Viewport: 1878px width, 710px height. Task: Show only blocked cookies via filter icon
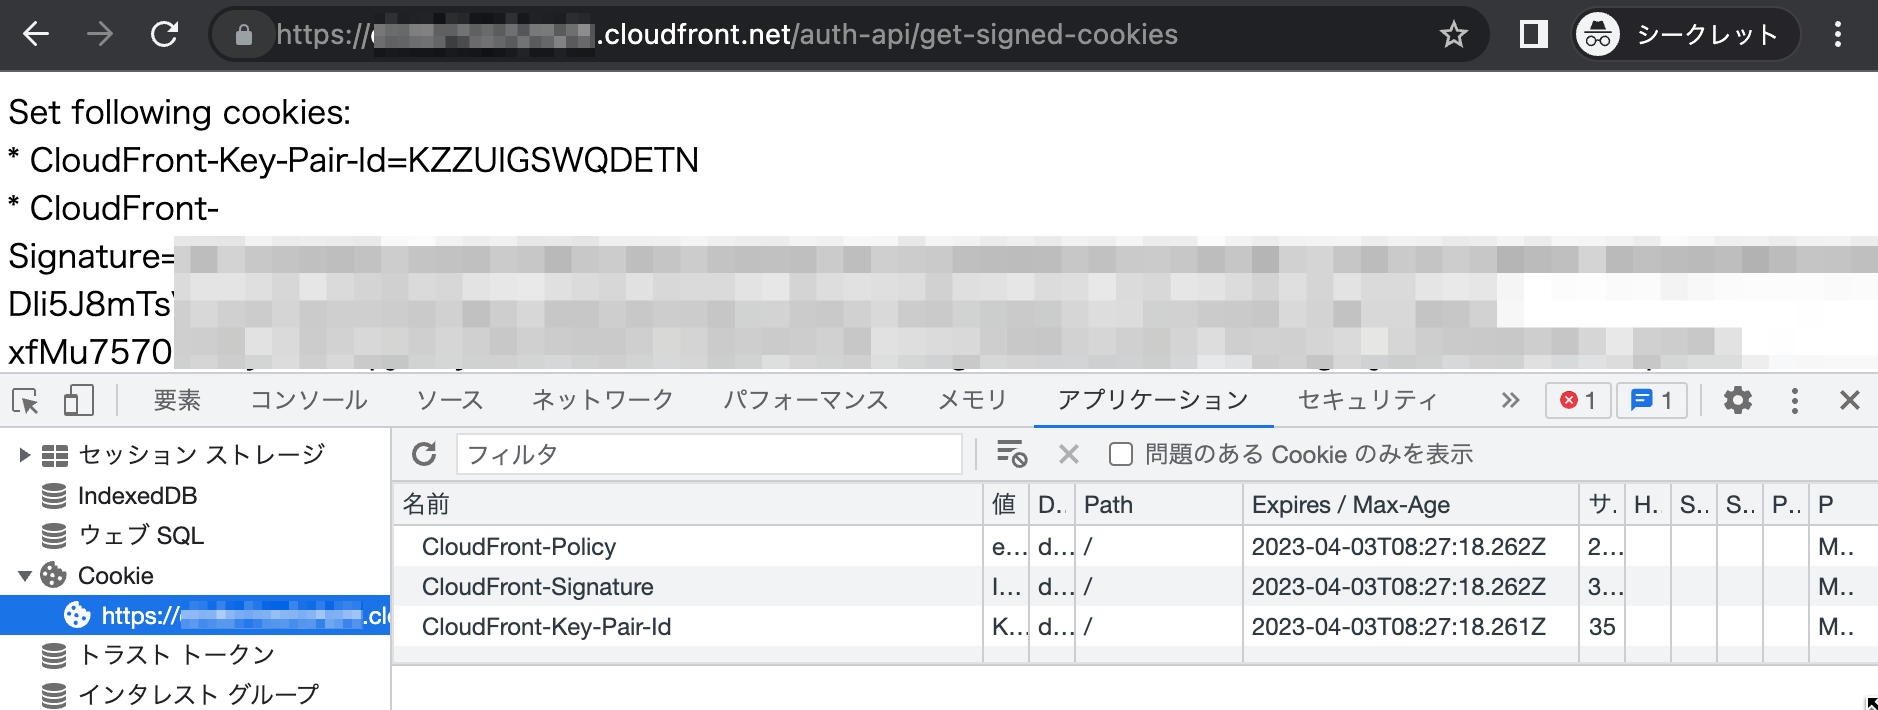point(1010,454)
